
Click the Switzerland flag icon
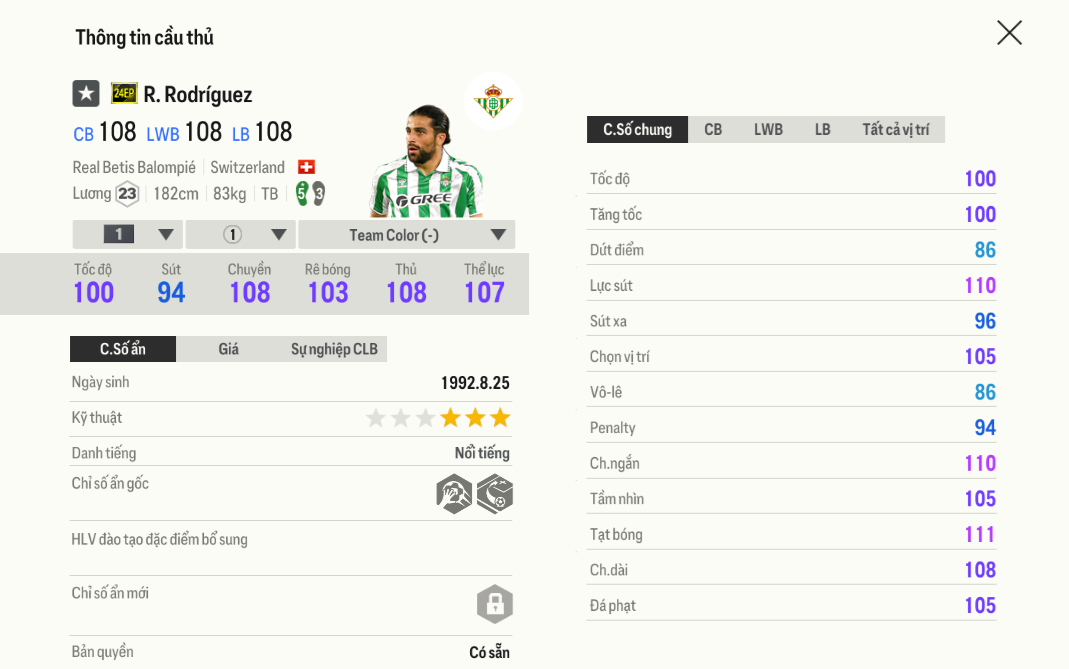coord(306,167)
